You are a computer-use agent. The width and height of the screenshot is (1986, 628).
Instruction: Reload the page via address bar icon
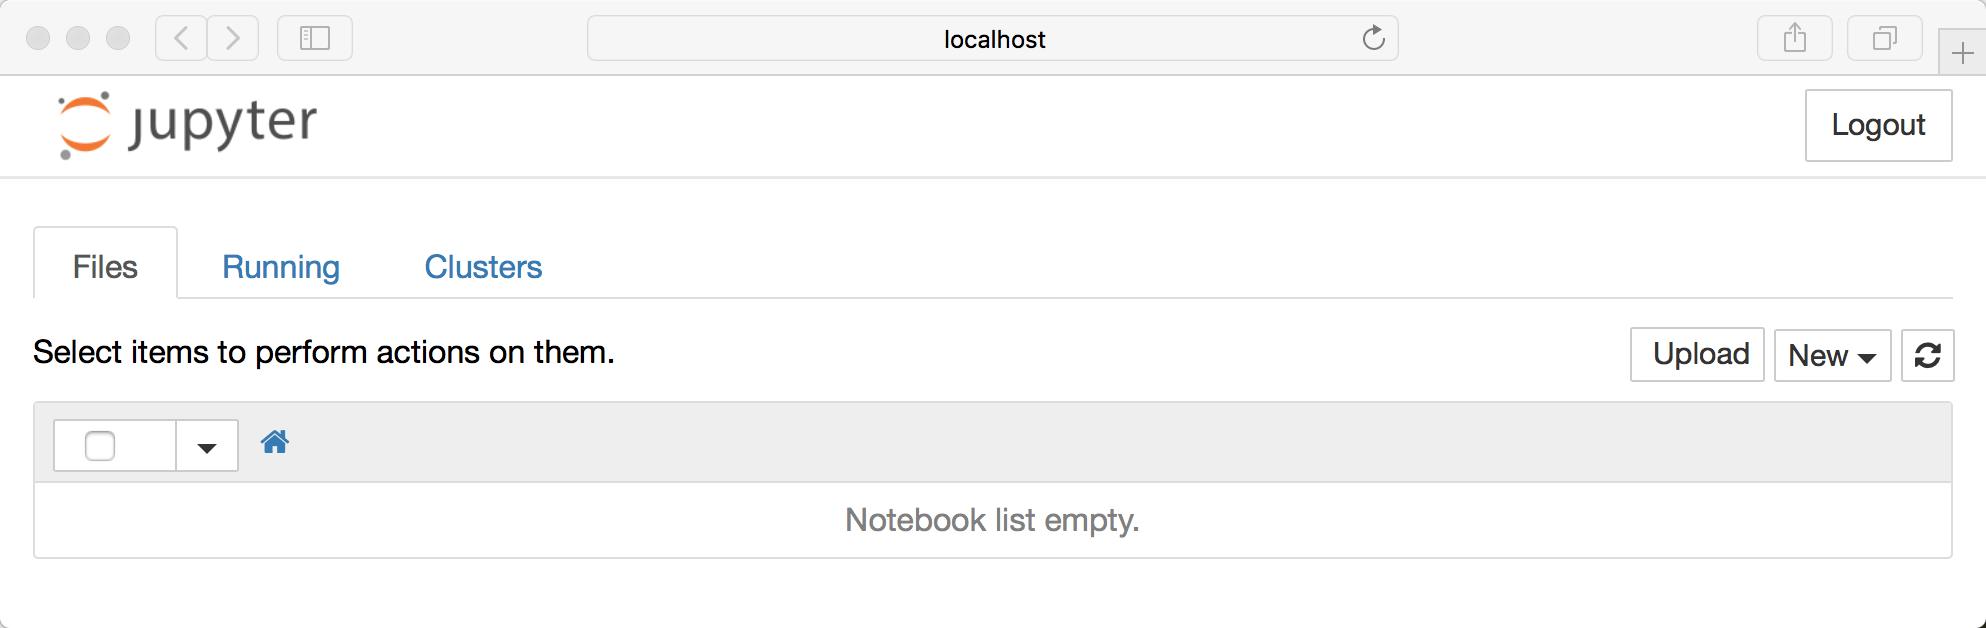[x=1374, y=38]
